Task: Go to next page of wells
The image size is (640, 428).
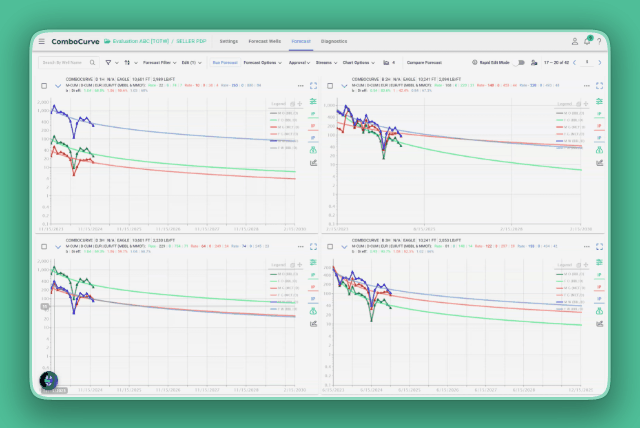Action: pos(600,62)
